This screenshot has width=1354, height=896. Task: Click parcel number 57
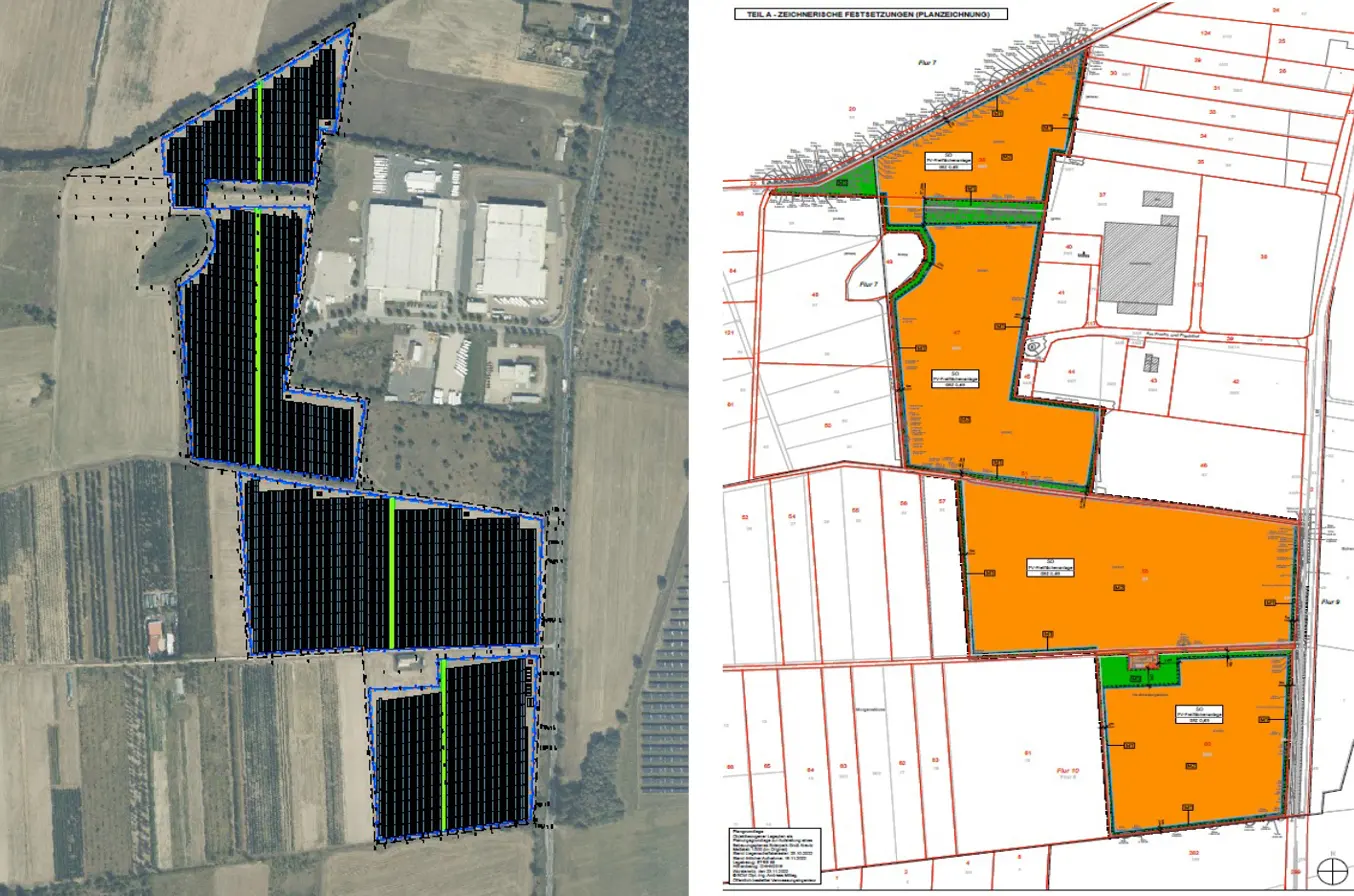tap(942, 500)
